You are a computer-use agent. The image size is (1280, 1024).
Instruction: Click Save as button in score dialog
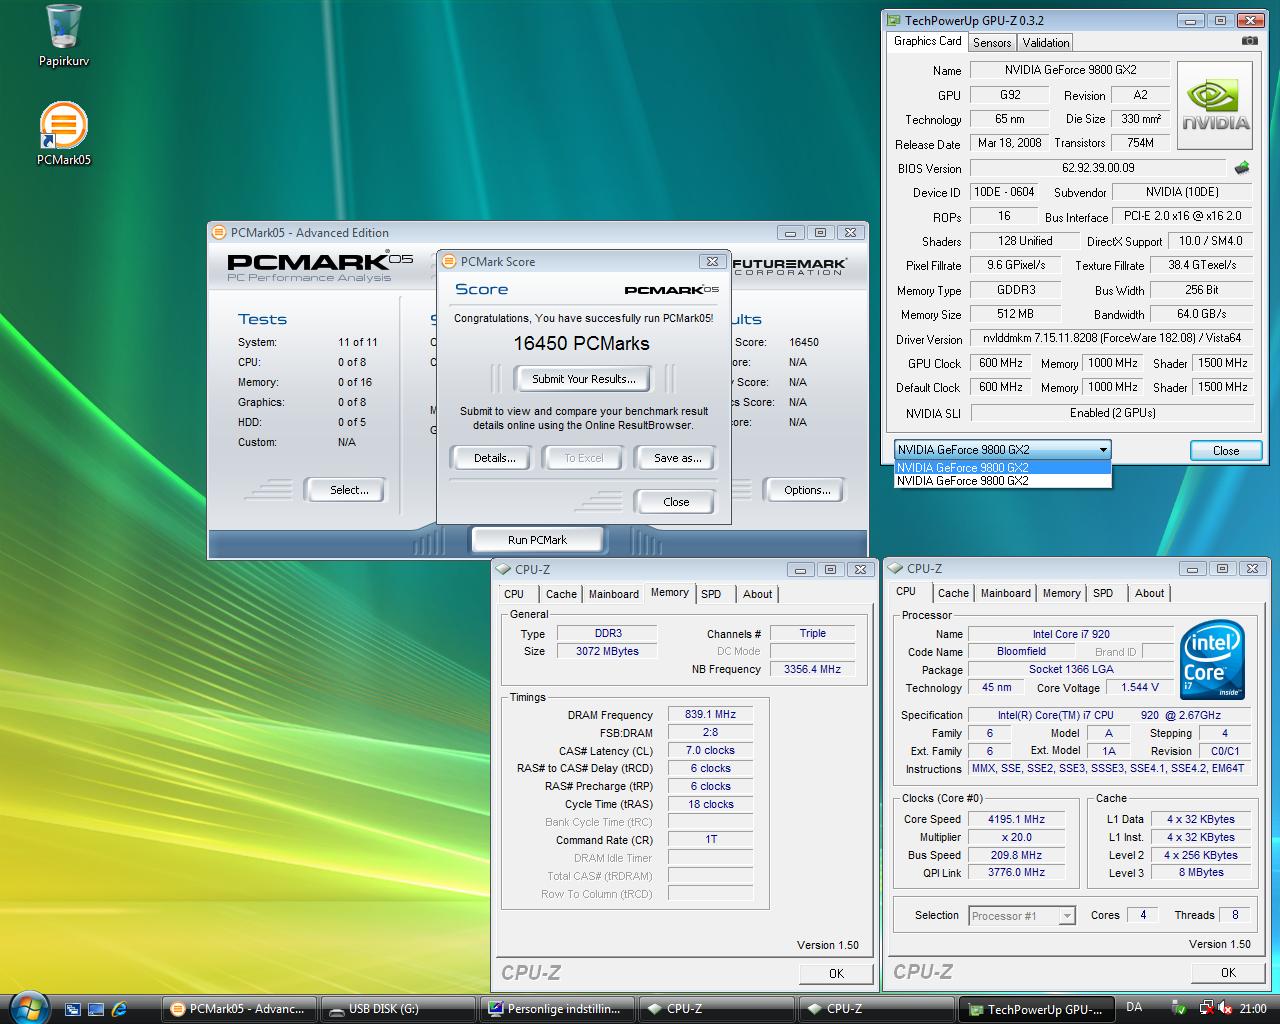click(678, 458)
